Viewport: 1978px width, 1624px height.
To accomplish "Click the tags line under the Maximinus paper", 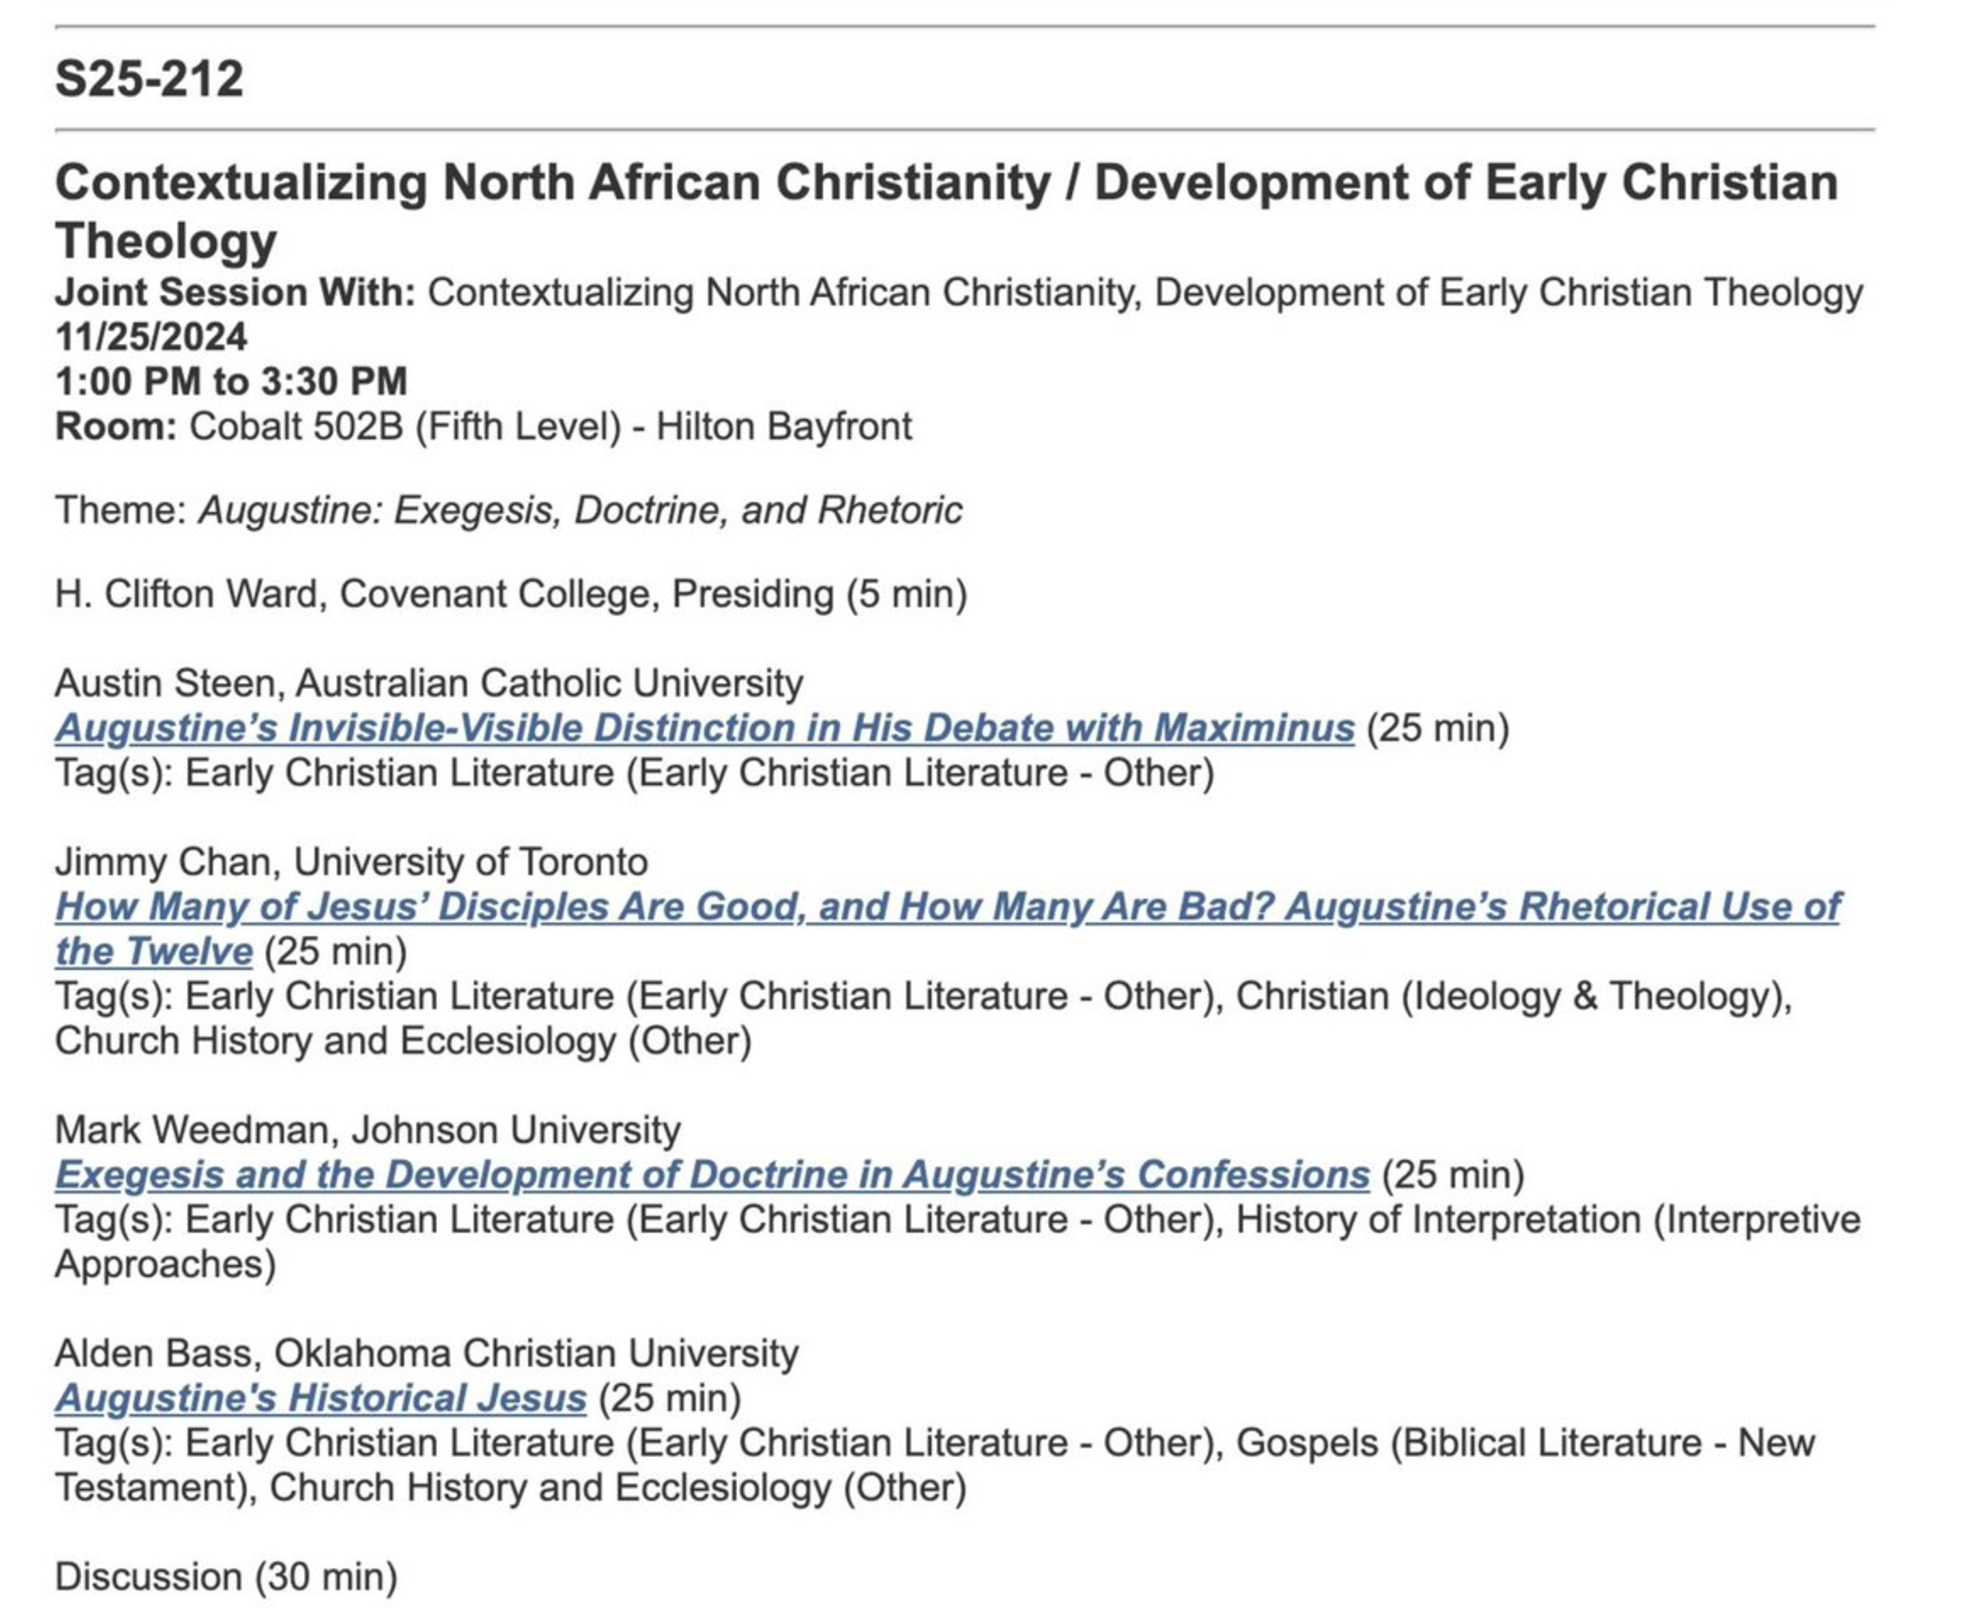I will [633, 774].
